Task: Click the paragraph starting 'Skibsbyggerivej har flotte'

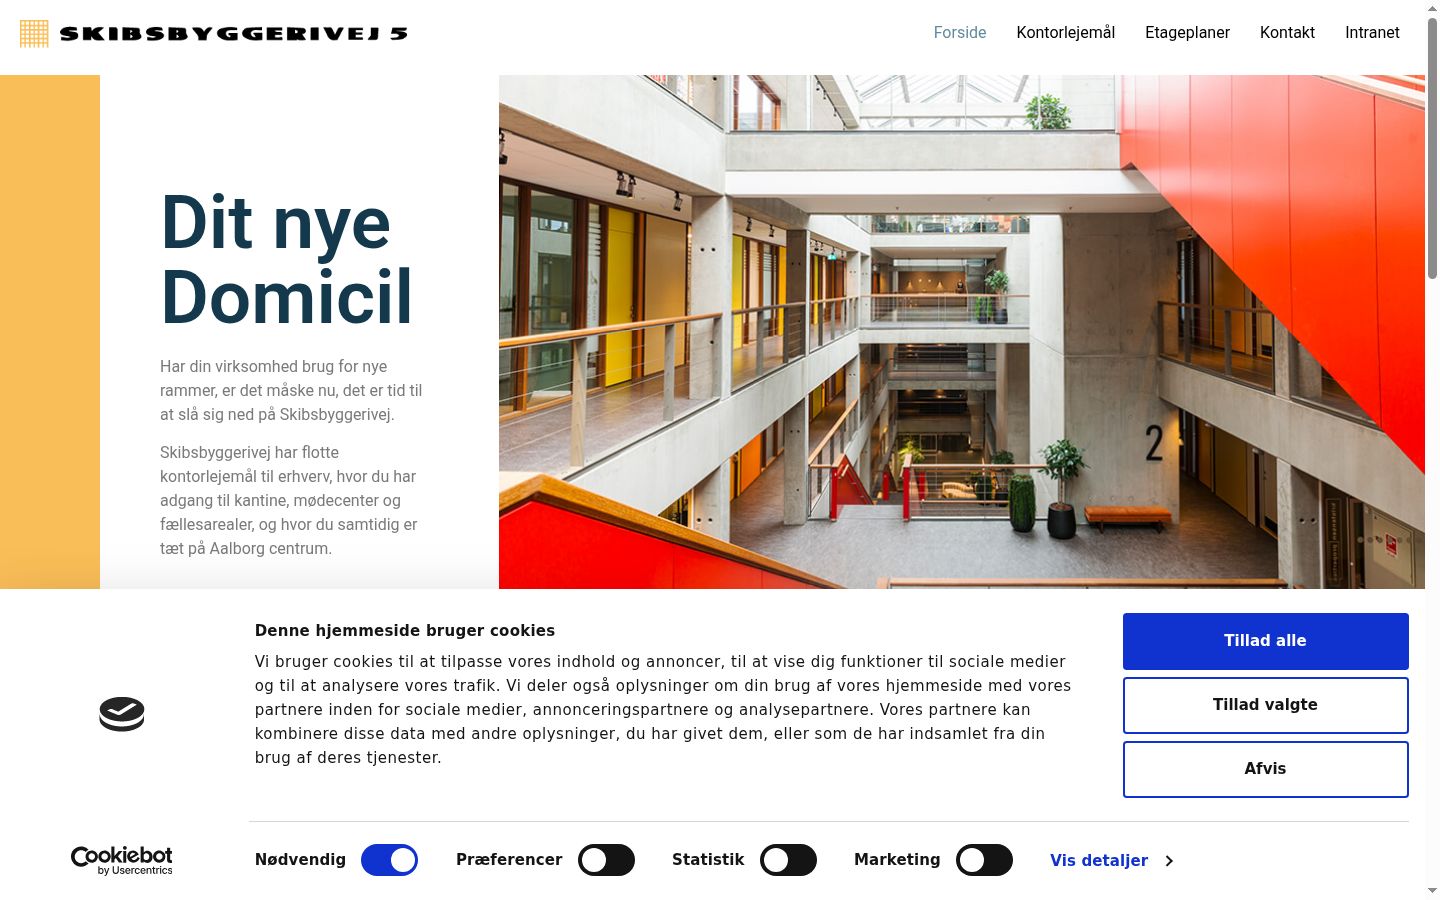Action: point(289,501)
